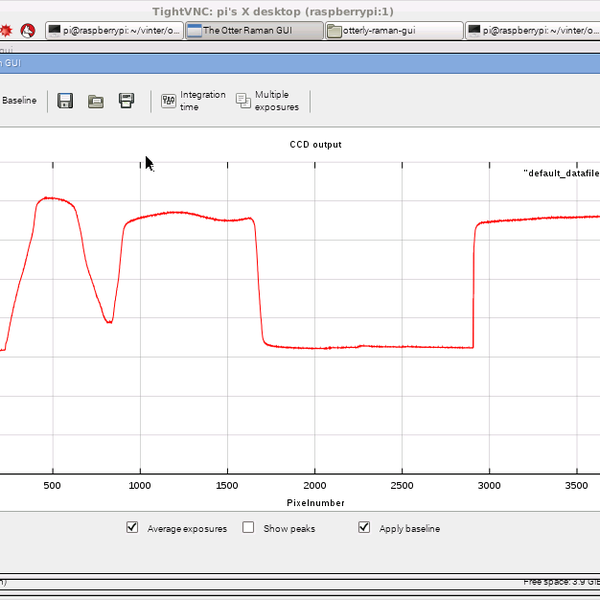
Task: Open file with the folder icon
Action: click(96, 101)
